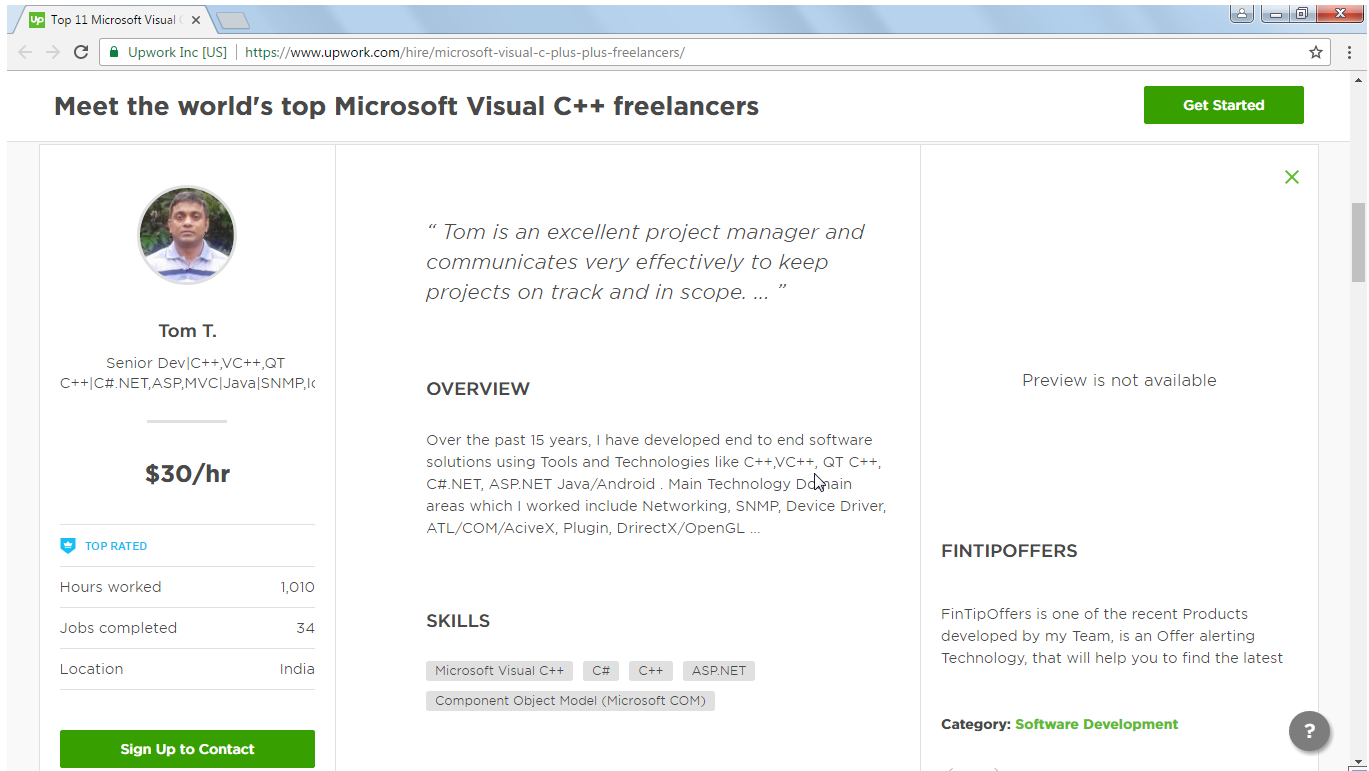Click the Chrome user profile icon
The height and width of the screenshot is (771, 1369).
(x=1241, y=13)
